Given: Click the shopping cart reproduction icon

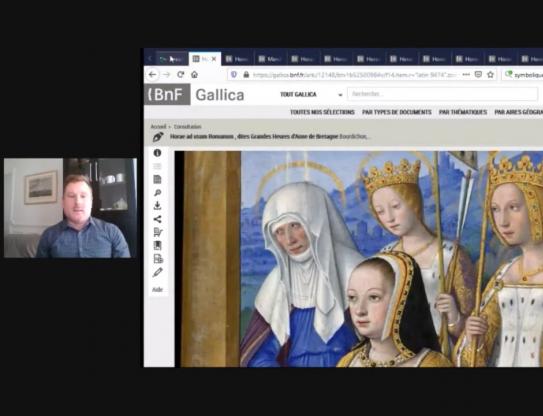Looking at the screenshot, I should (x=158, y=232).
